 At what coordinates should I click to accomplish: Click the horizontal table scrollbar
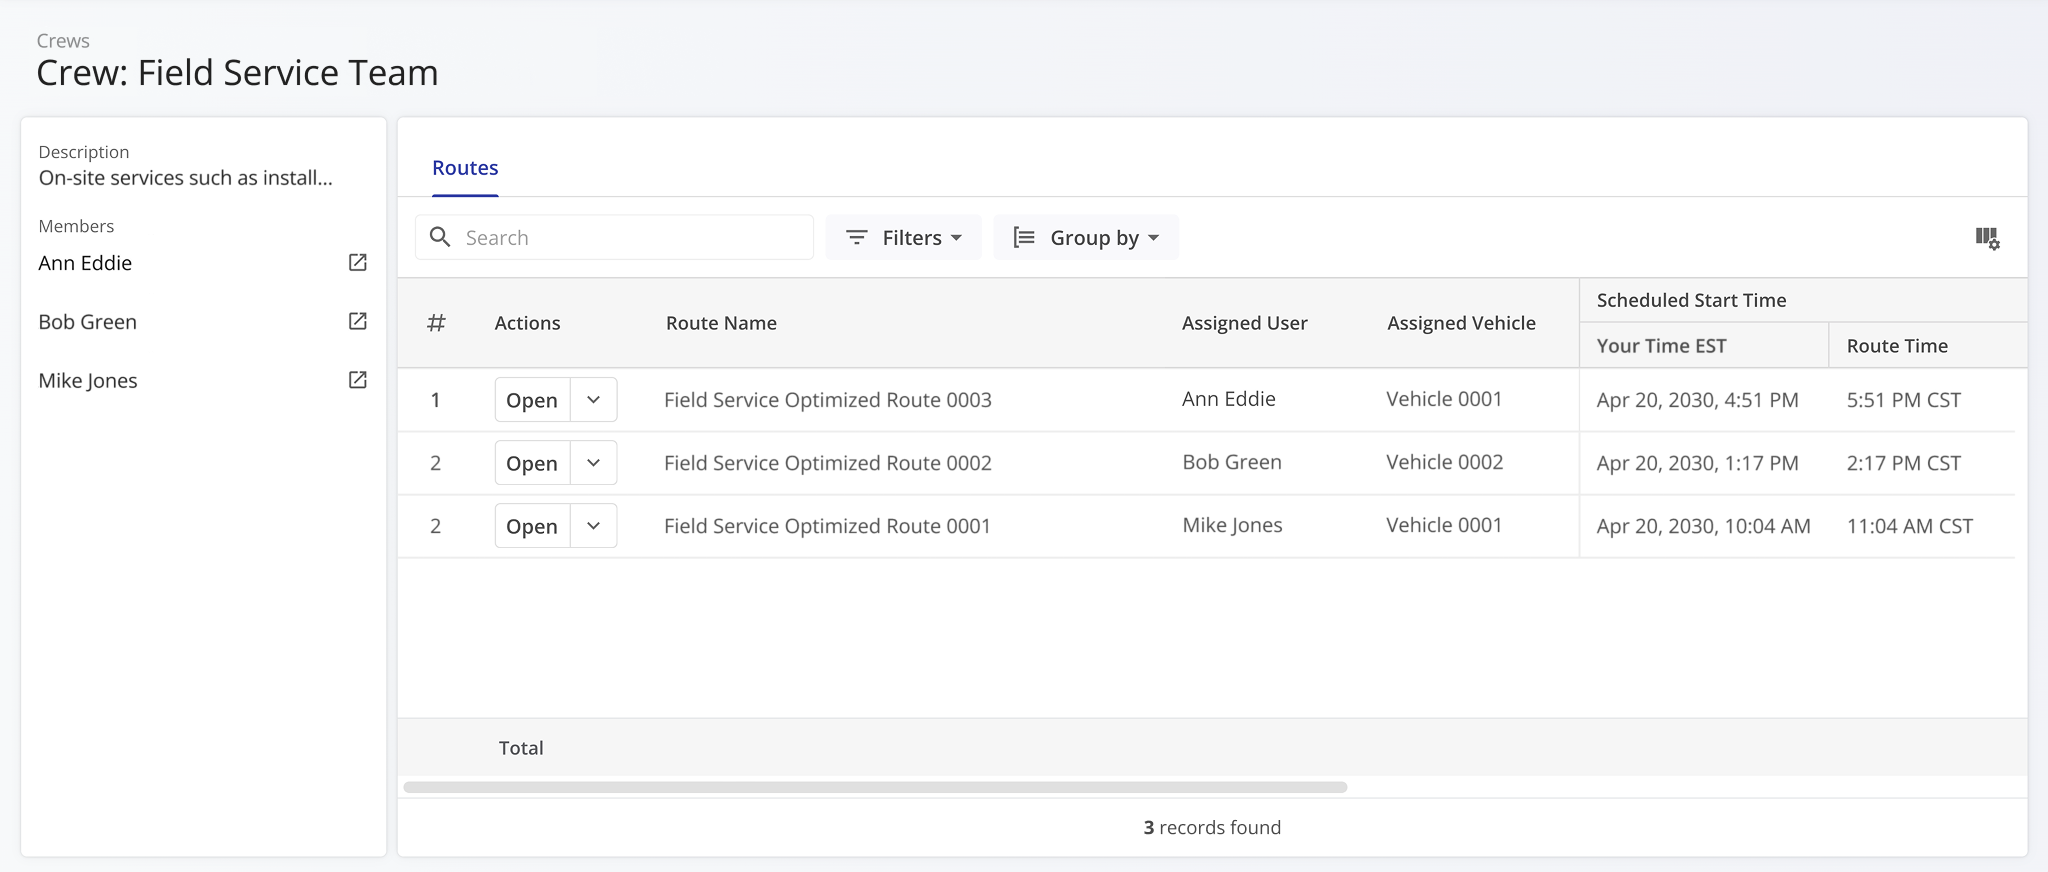click(x=875, y=787)
